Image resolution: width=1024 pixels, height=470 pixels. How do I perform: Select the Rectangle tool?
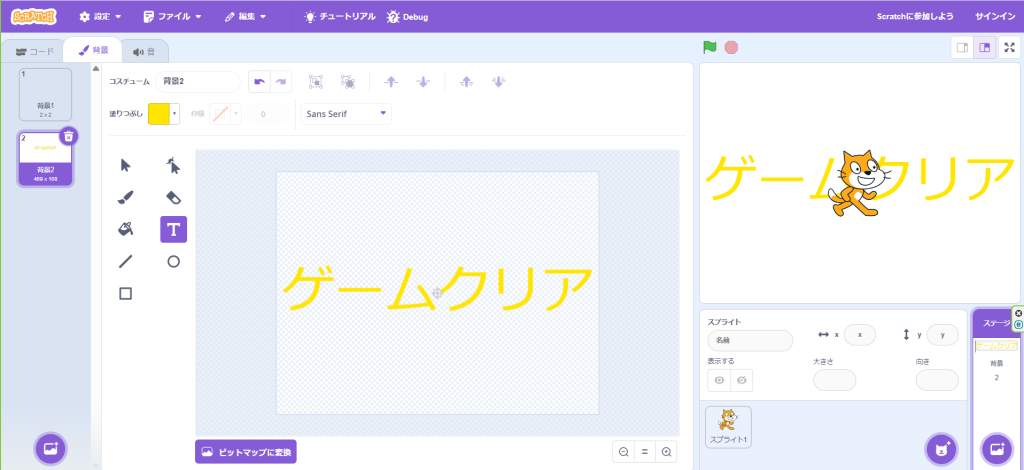pyautogui.click(x=125, y=293)
